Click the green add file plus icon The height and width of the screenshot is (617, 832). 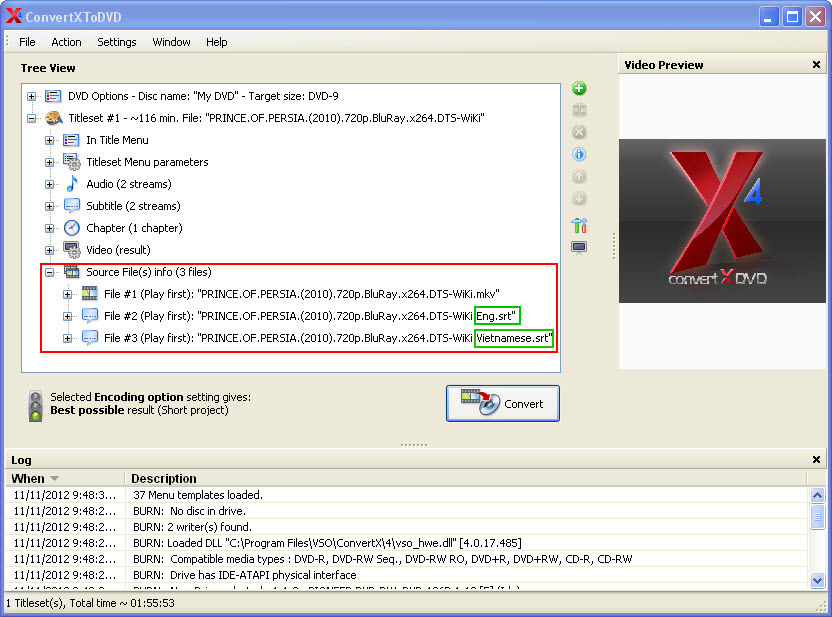pyautogui.click(x=579, y=88)
